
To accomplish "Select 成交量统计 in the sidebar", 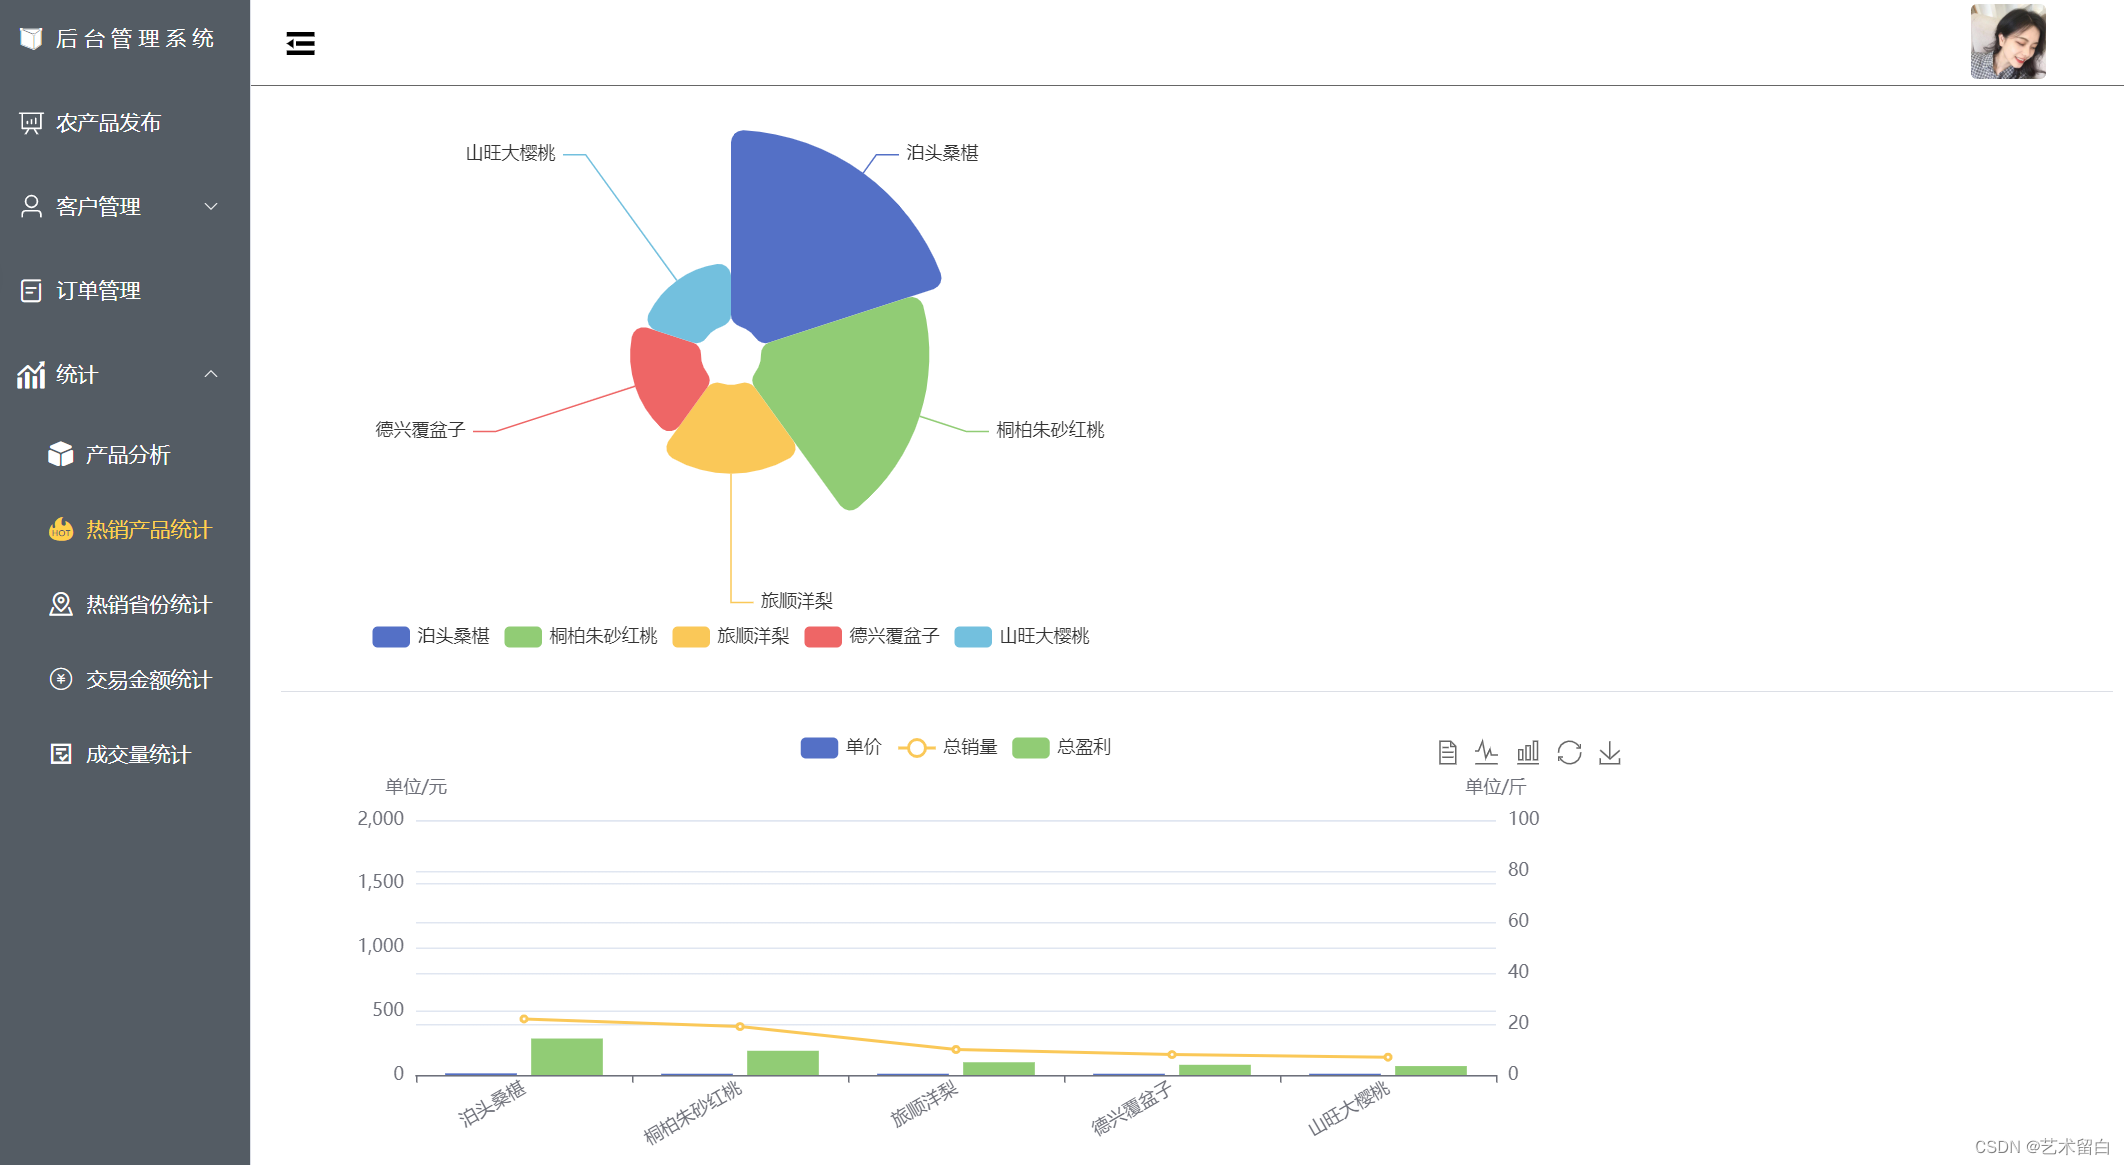I will 125,754.
